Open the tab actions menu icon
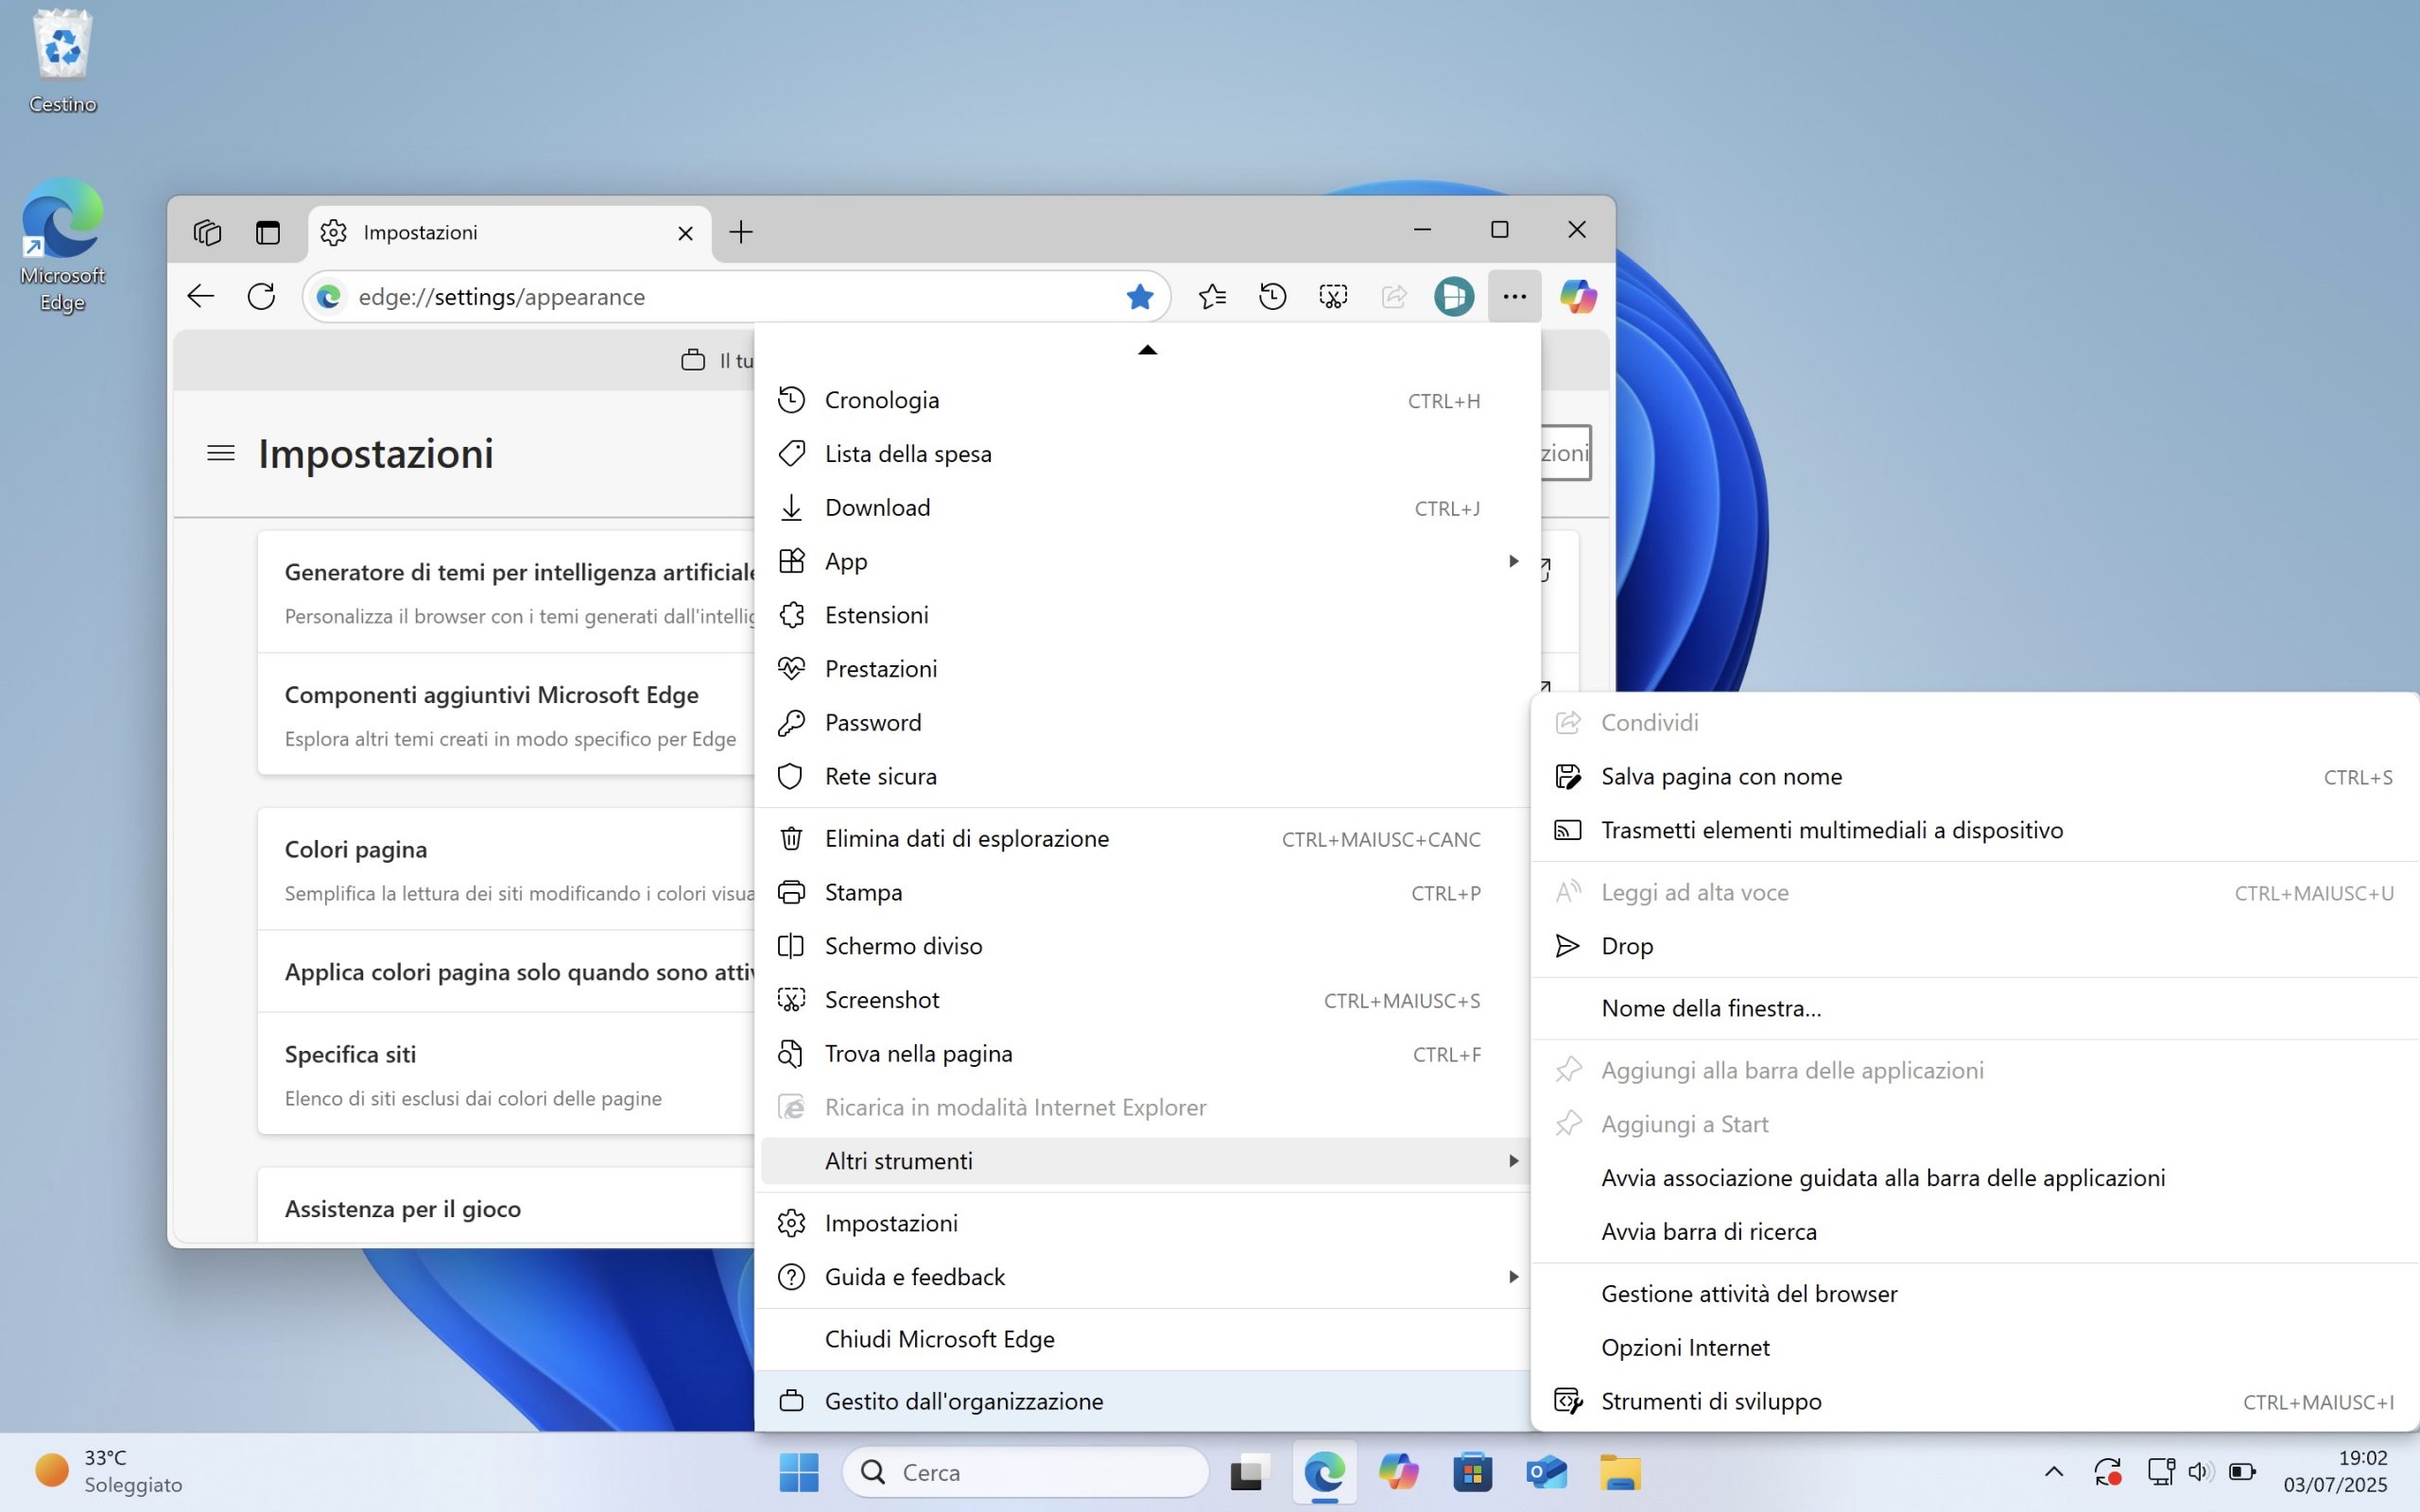Screen dimensions: 2420x1512 click(267, 232)
